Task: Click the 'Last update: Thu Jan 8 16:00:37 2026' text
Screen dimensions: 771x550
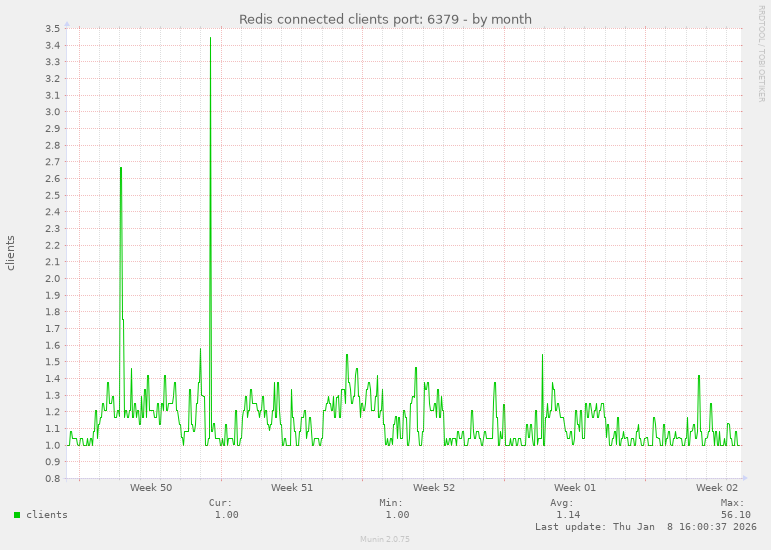Action: coord(646,526)
